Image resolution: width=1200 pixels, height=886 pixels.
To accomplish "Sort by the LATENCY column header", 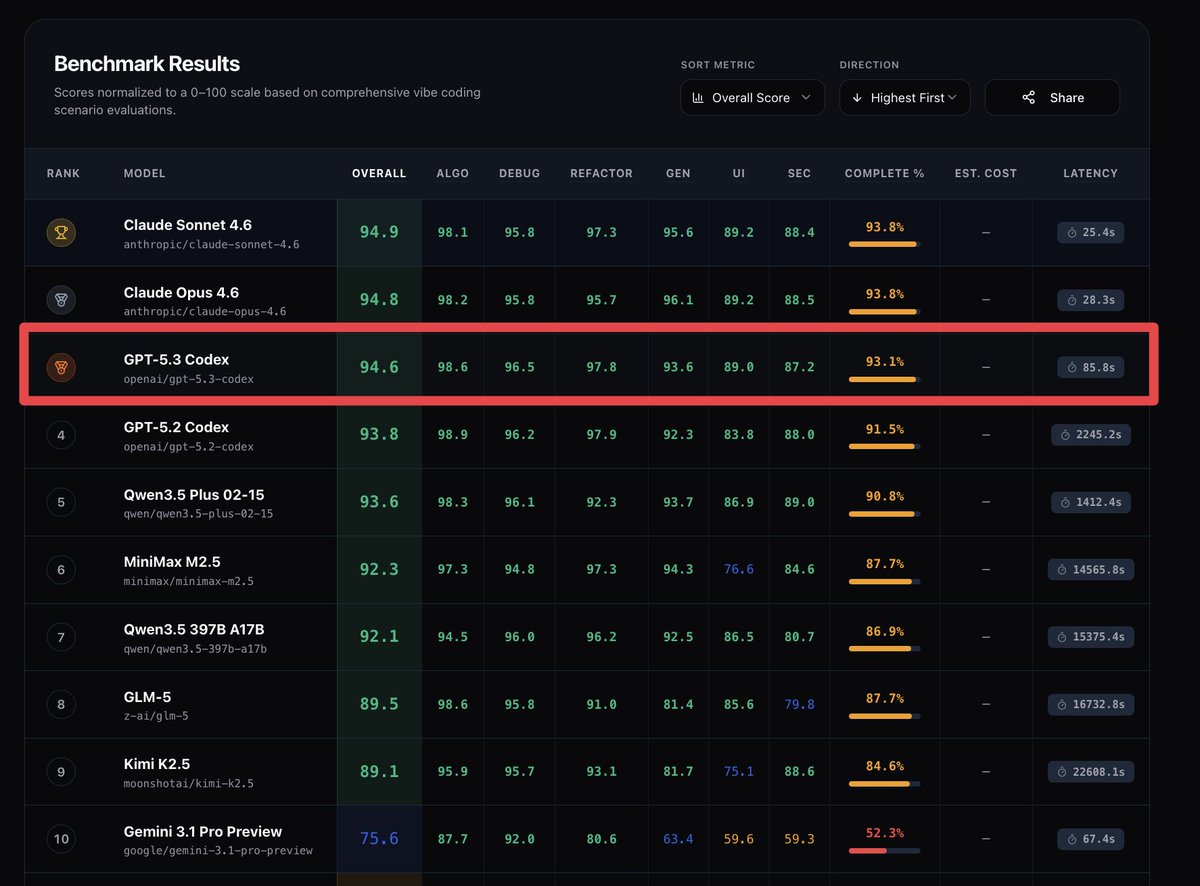I will point(1090,173).
